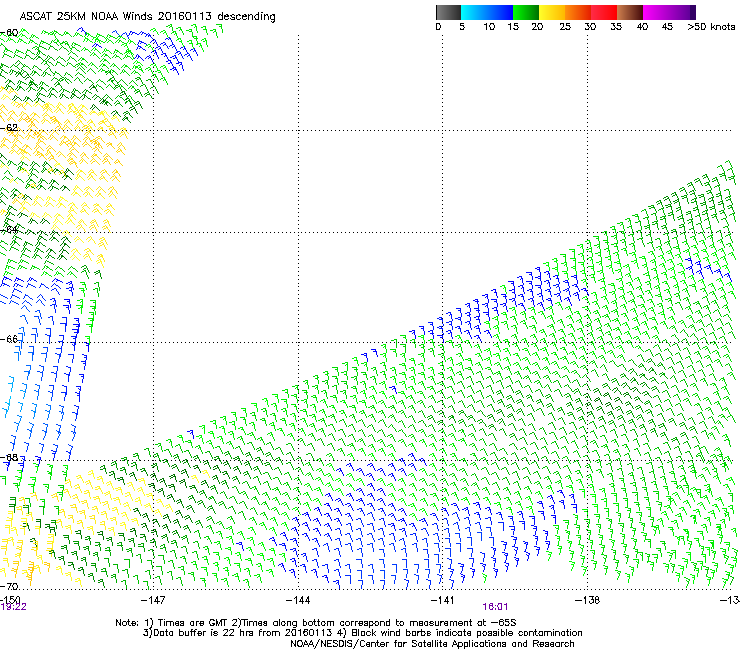Click the yellow 20-25 knots color swatch
The height and width of the screenshot is (650, 740).
tap(552, 12)
